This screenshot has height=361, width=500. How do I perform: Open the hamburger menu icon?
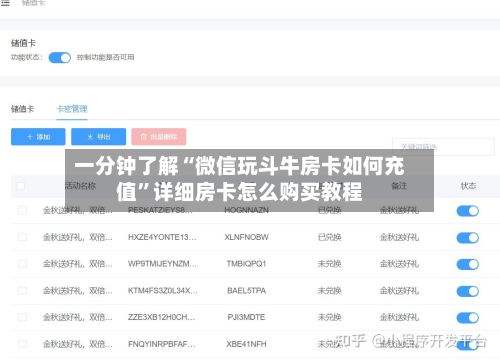click(x=5, y=3)
